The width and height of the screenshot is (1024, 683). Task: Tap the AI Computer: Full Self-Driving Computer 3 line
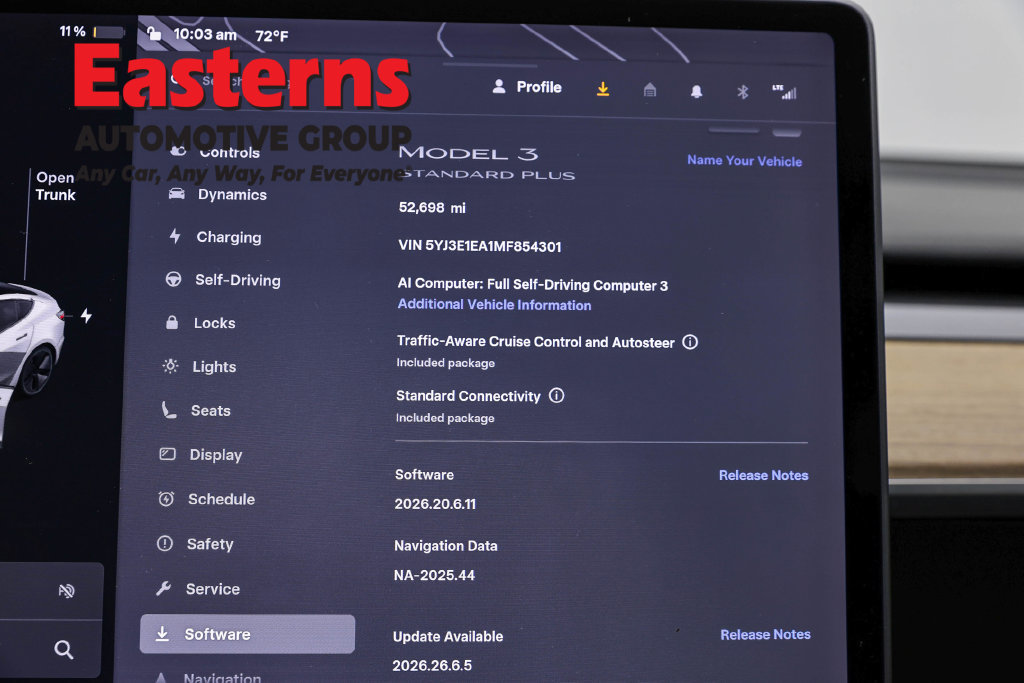(533, 285)
